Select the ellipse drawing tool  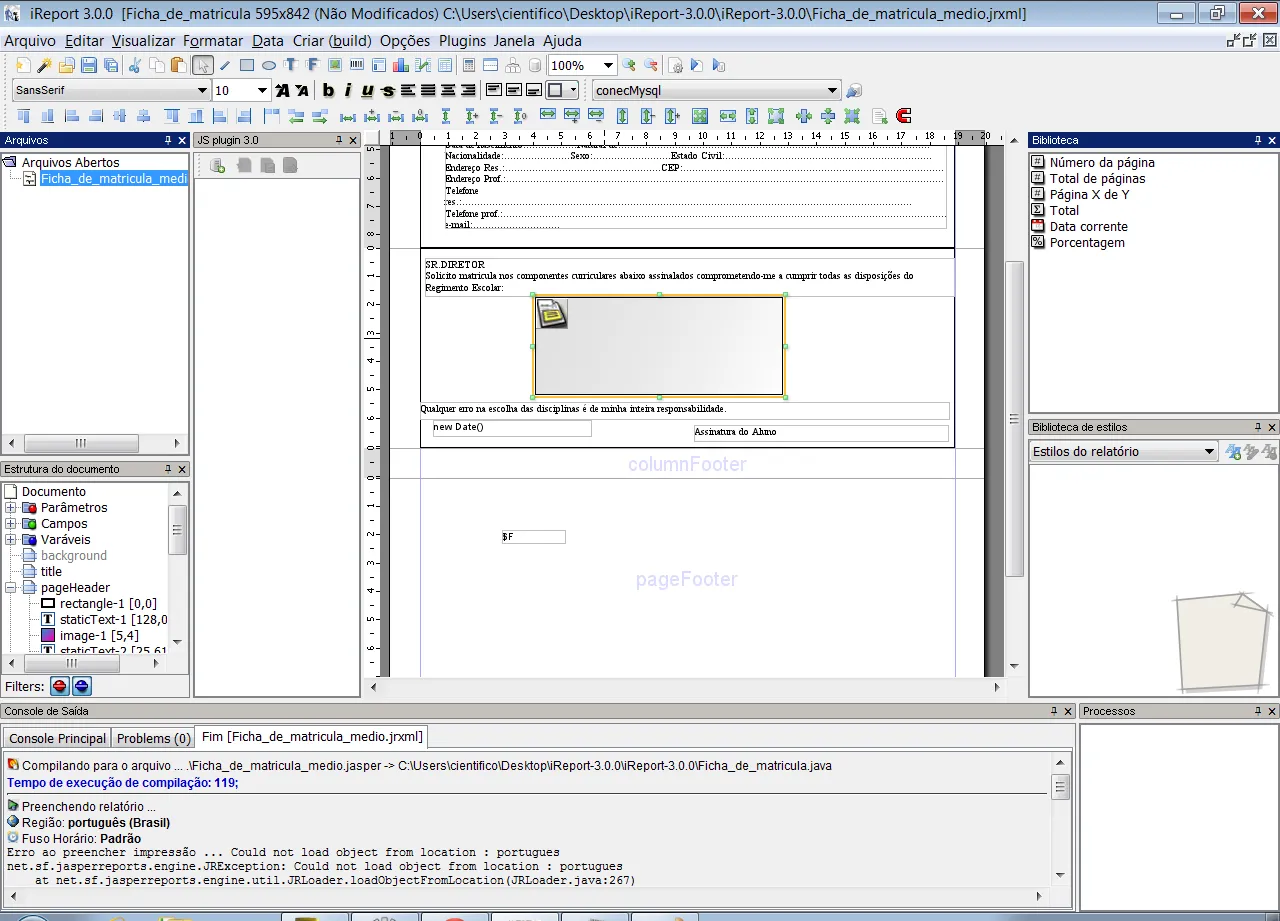tap(269, 66)
